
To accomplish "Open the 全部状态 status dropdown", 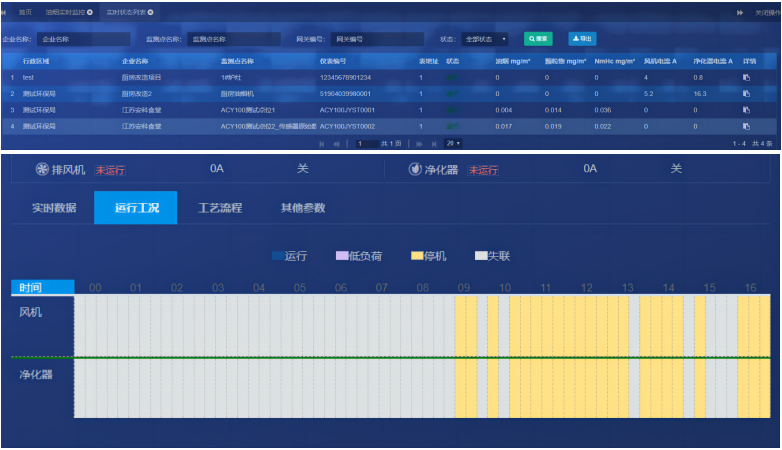I will point(485,39).
